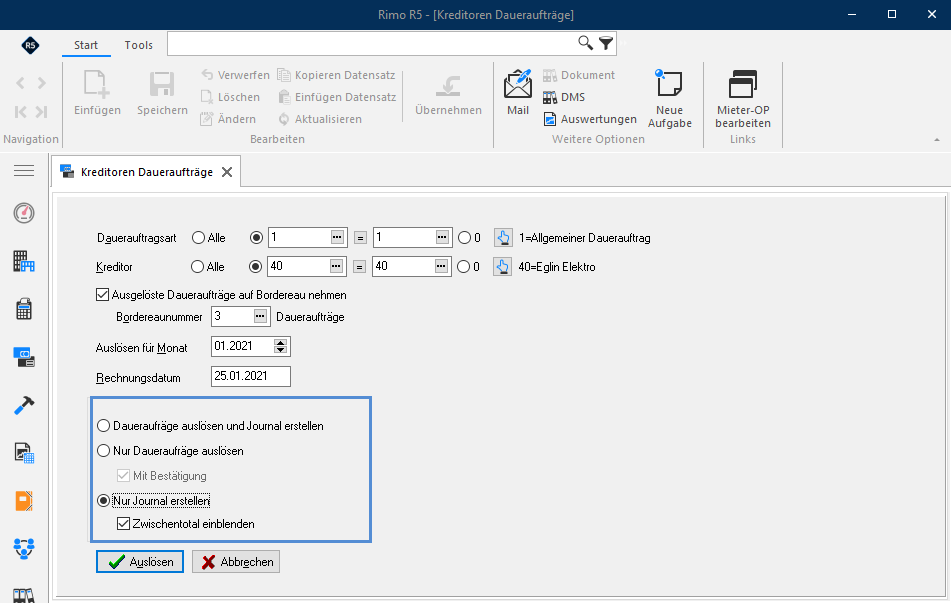Select Daueraufräge auslösen und Journal erstellen

click(x=104, y=426)
